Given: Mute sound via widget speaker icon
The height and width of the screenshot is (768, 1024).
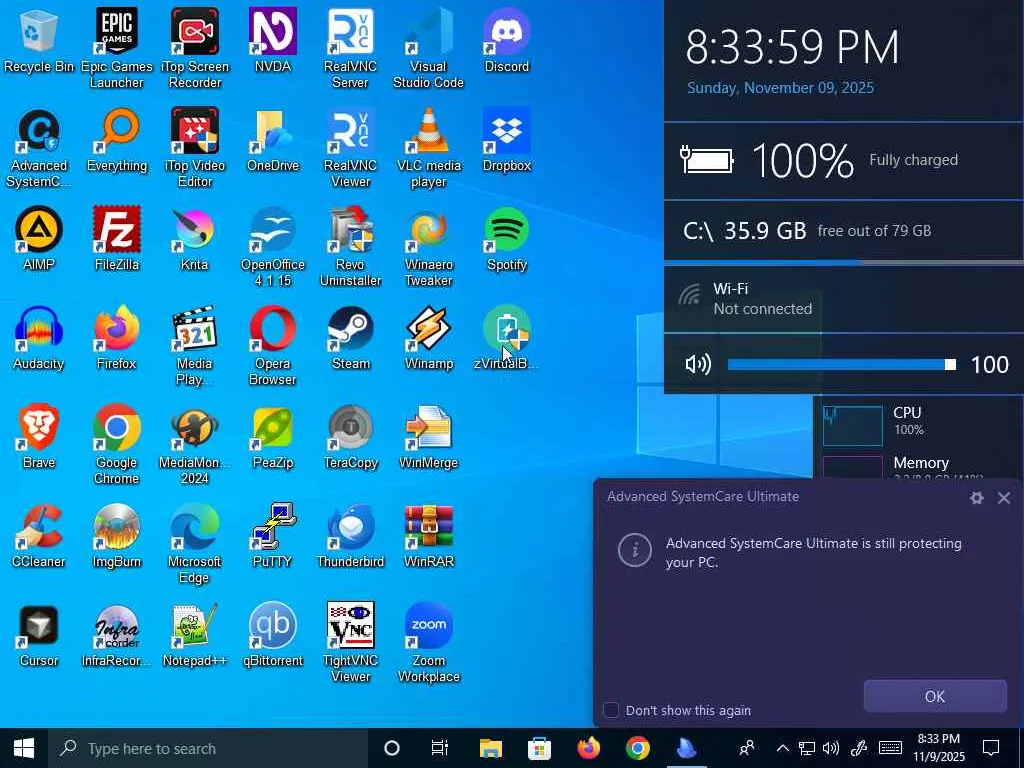Looking at the screenshot, I should coord(698,364).
